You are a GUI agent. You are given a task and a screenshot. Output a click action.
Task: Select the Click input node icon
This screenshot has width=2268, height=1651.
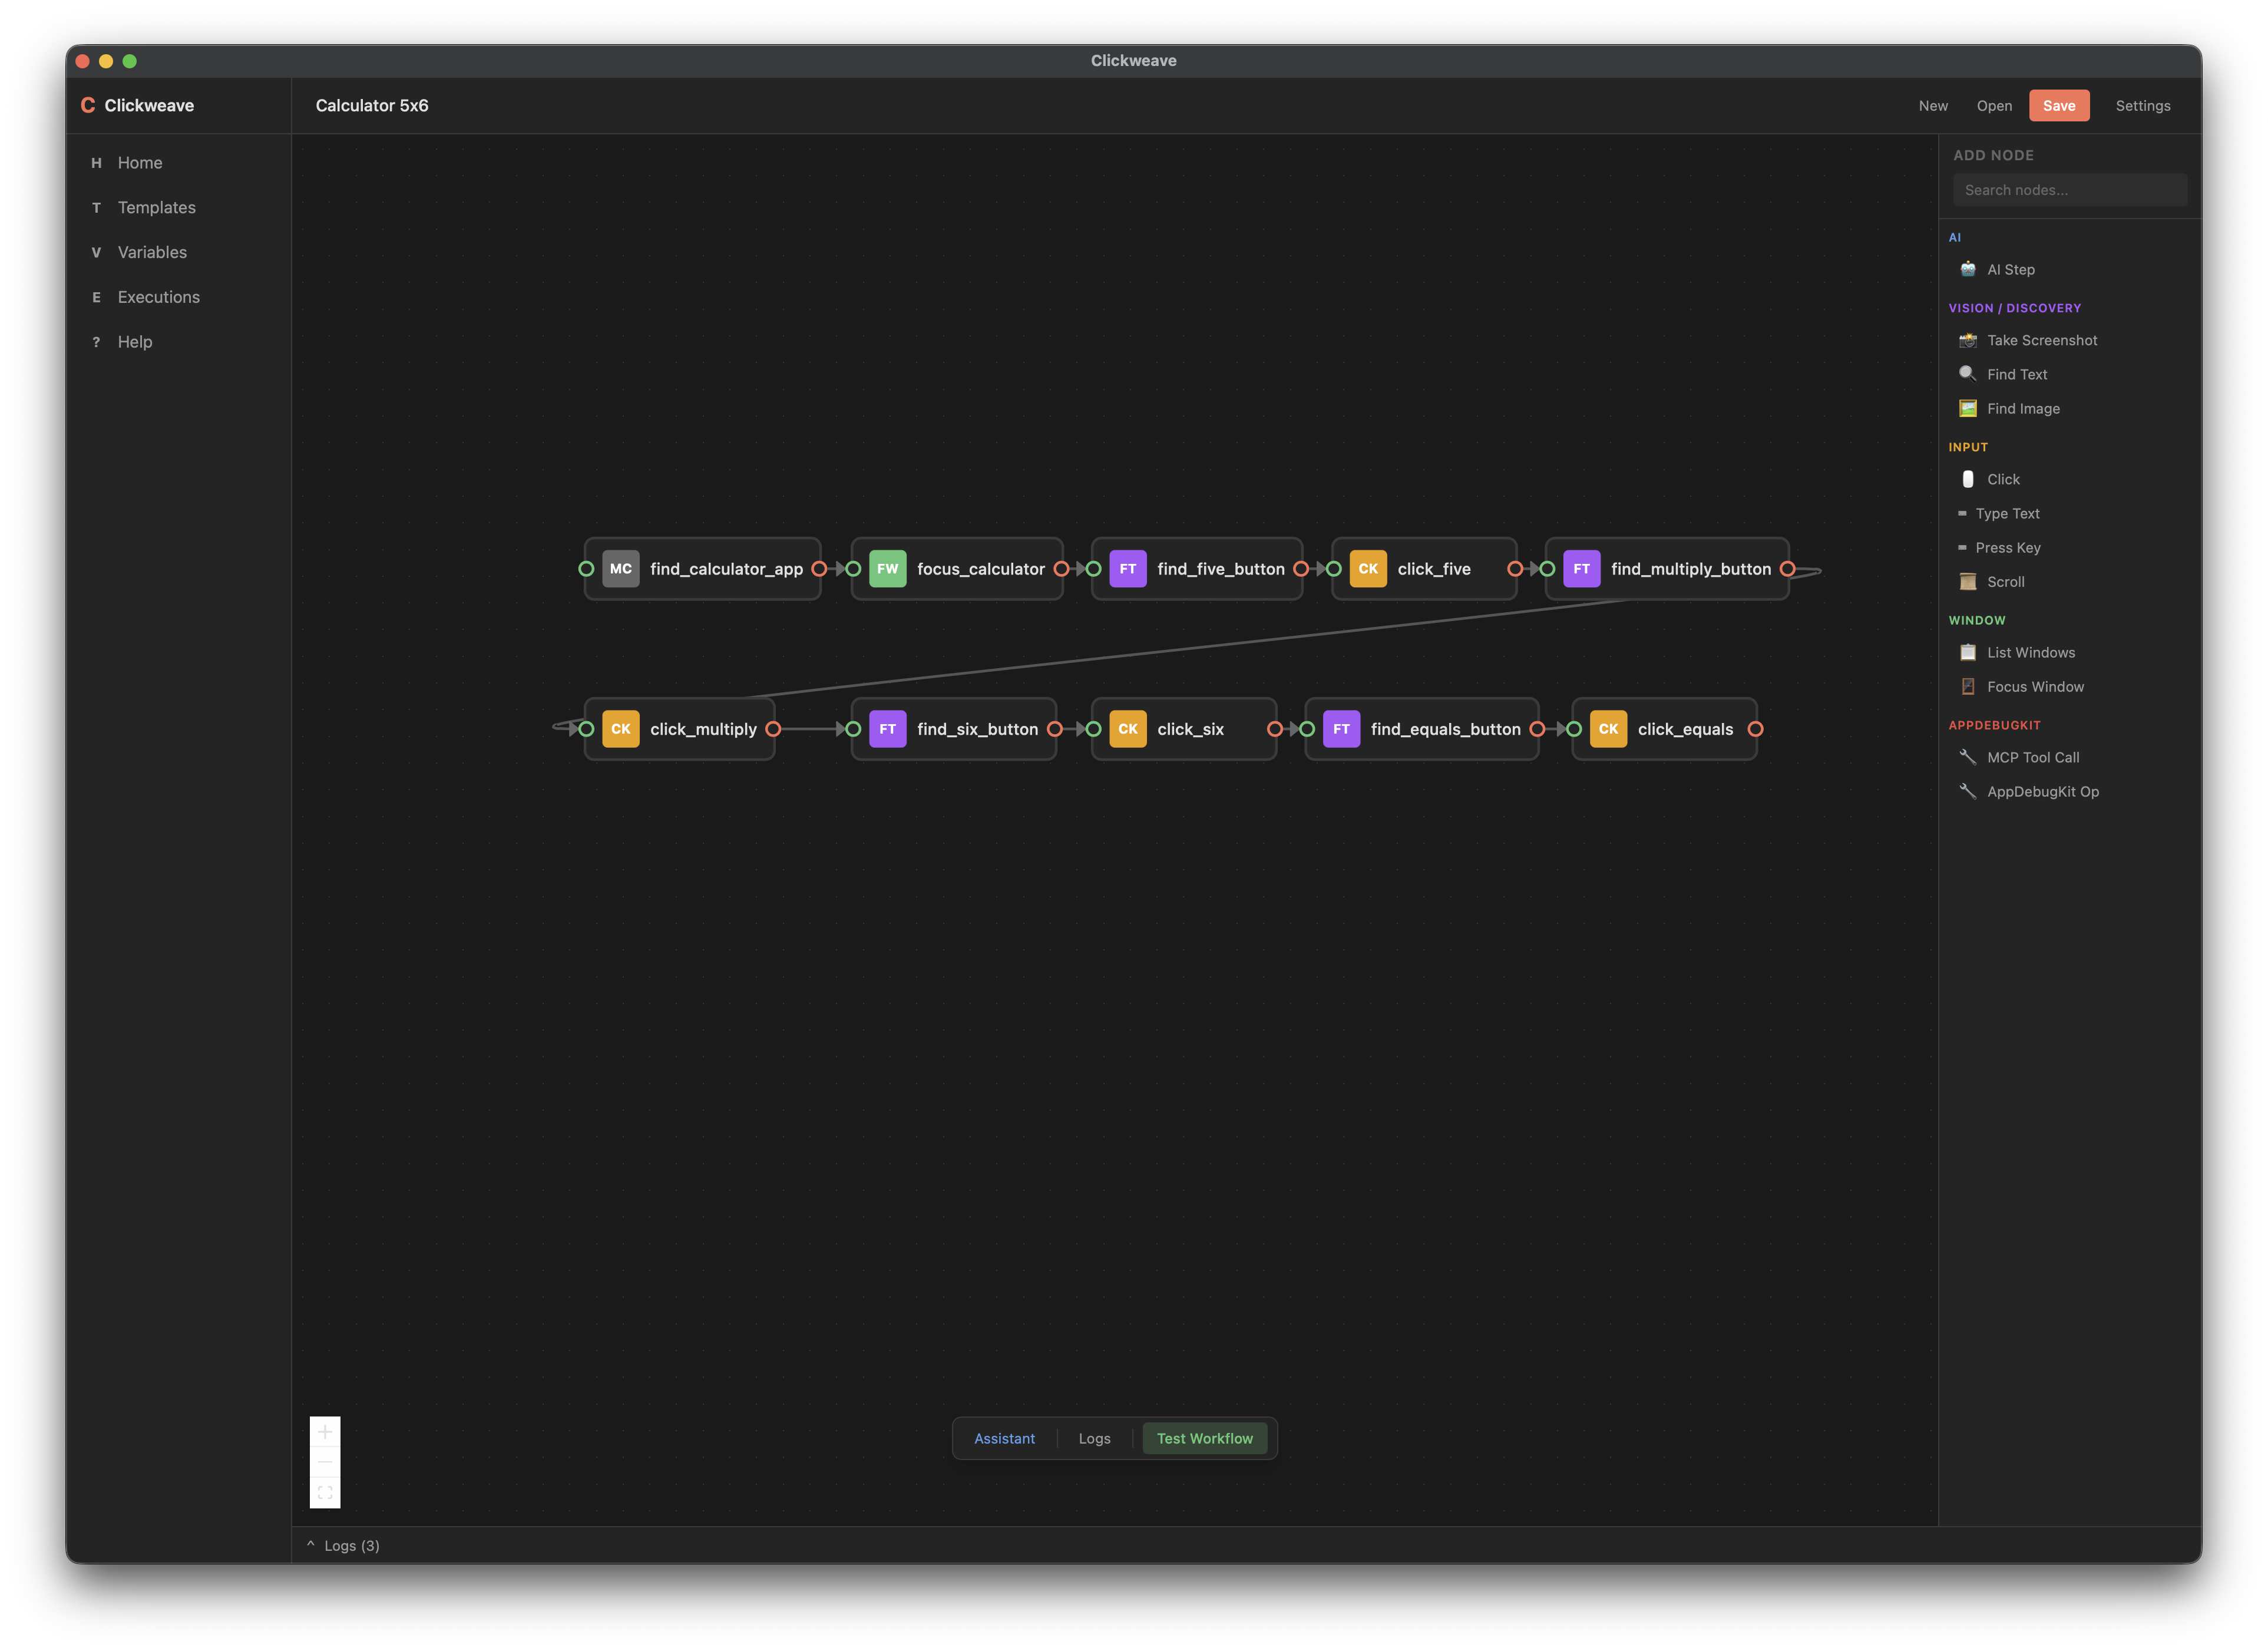point(1967,479)
